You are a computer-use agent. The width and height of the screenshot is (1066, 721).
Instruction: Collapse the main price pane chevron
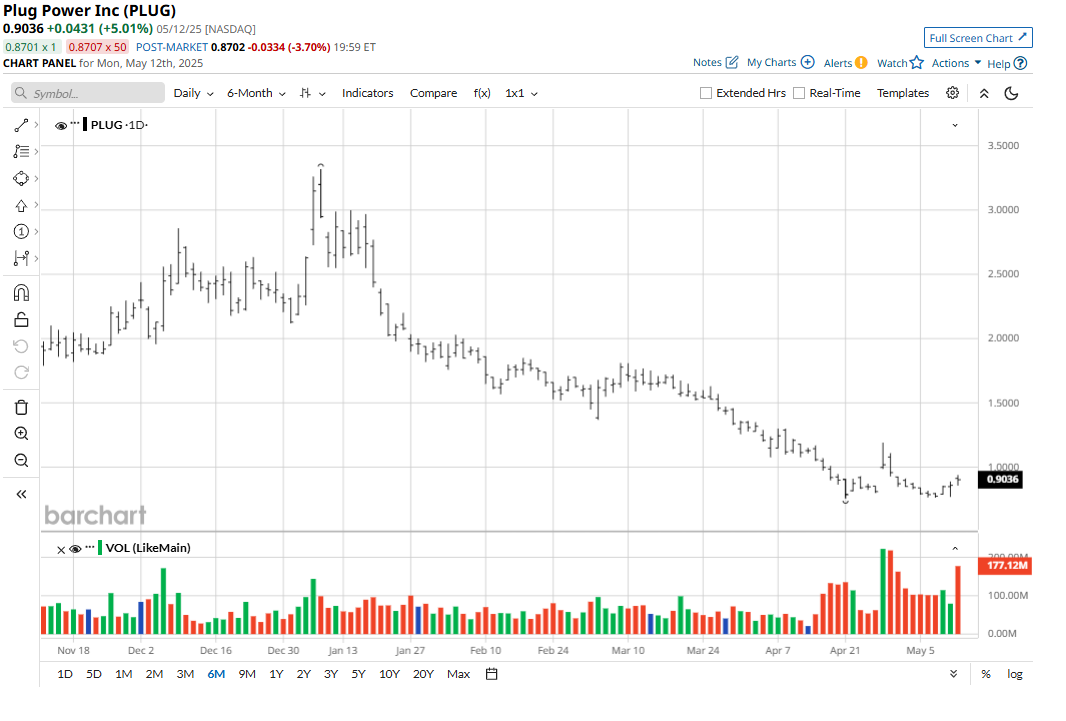click(x=955, y=125)
